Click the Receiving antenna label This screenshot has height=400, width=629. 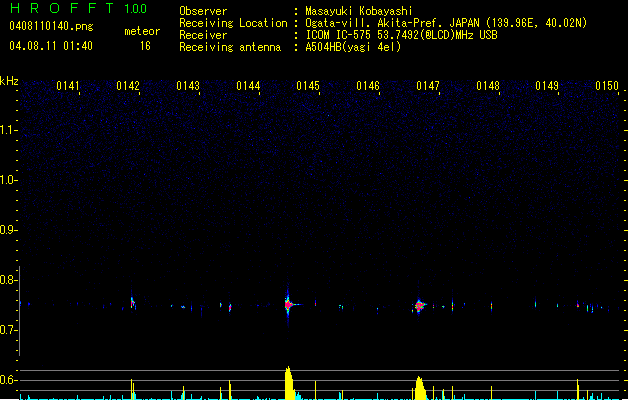point(230,47)
